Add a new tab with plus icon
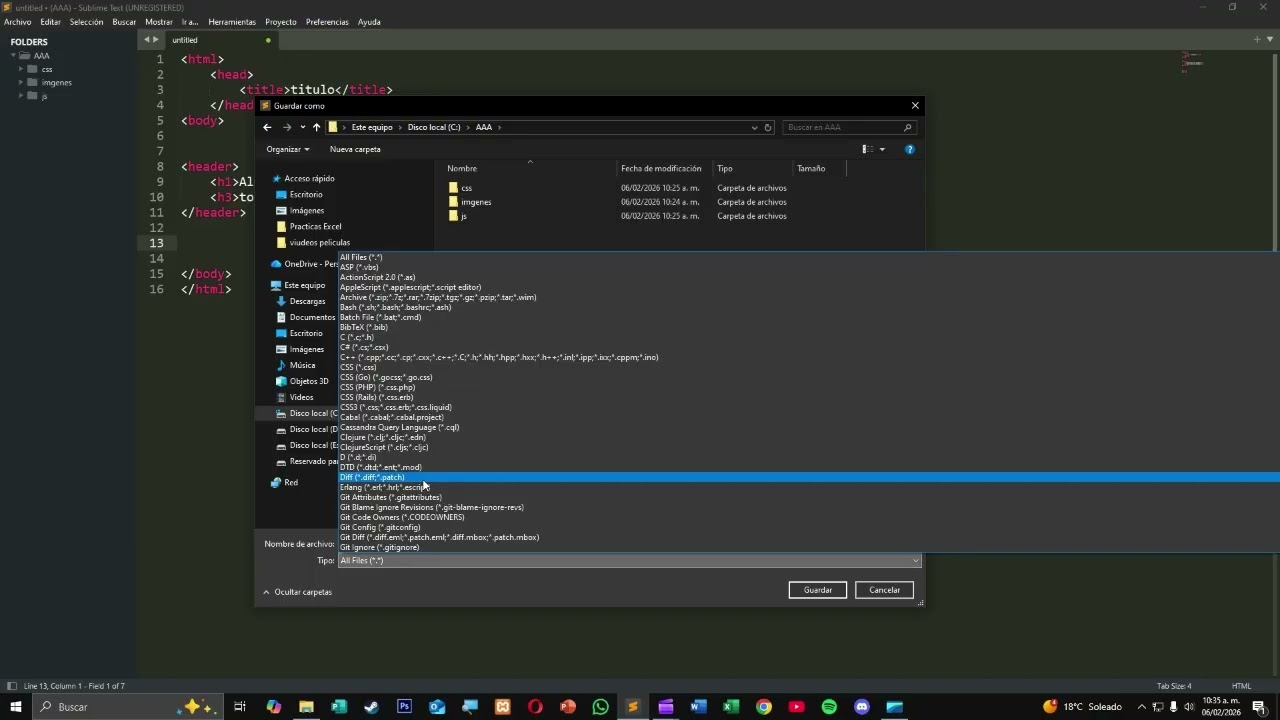 point(1257,40)
